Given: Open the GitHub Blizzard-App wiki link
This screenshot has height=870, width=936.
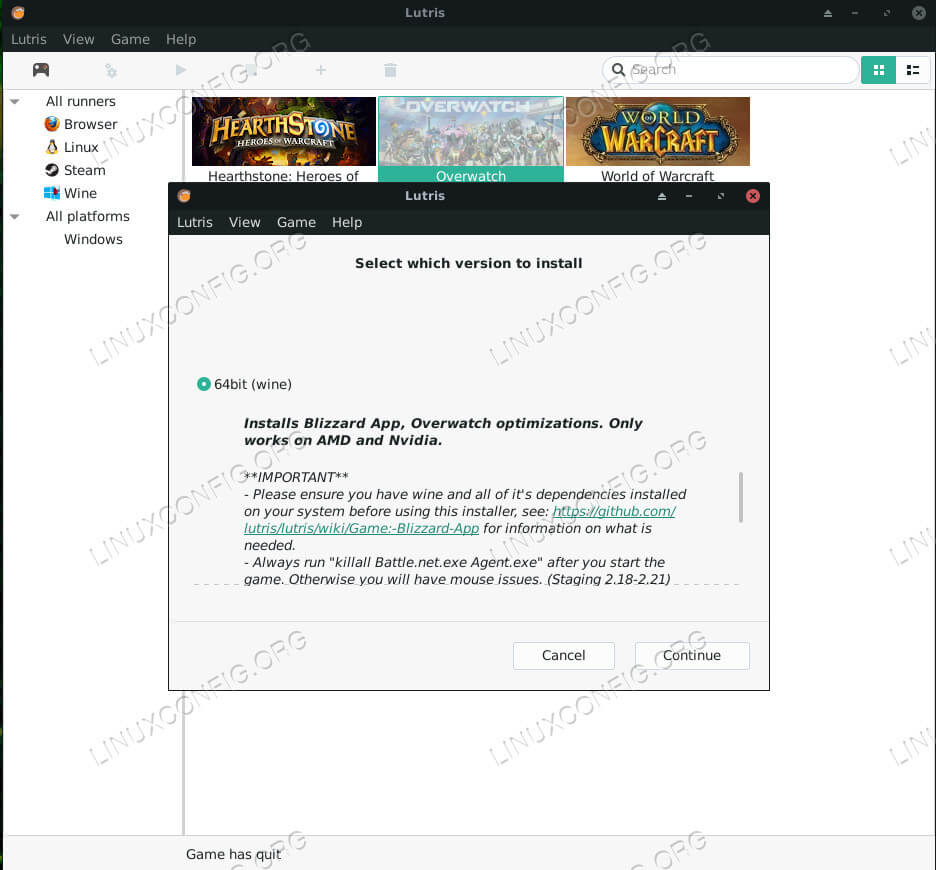Looking at the screenshot, I should [460, 519].
